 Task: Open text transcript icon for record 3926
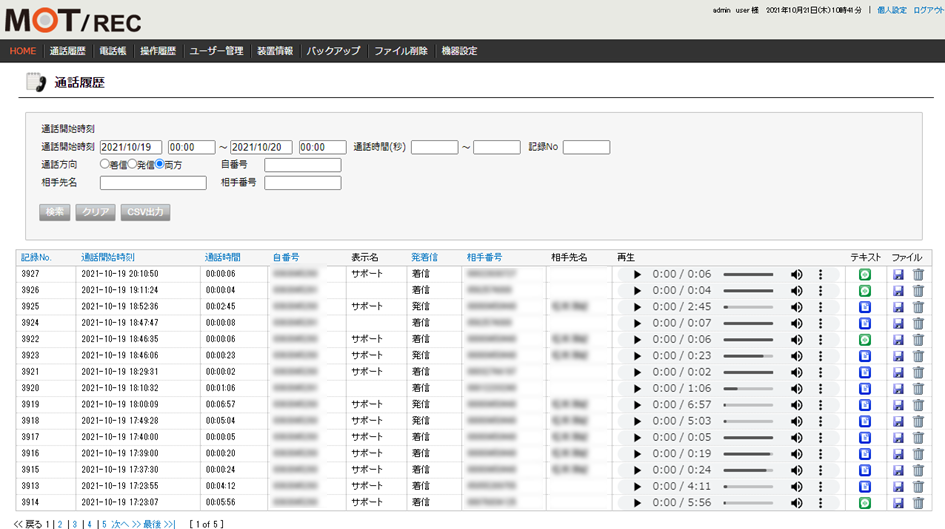point(865,290)
